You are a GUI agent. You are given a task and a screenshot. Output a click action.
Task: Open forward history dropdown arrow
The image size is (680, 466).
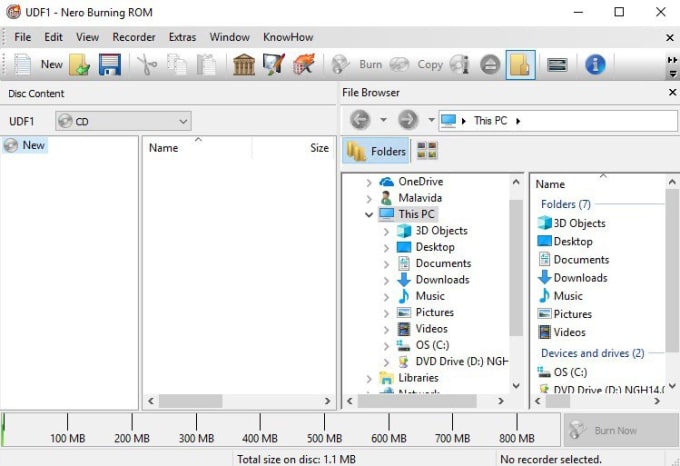tap(431, 120)
